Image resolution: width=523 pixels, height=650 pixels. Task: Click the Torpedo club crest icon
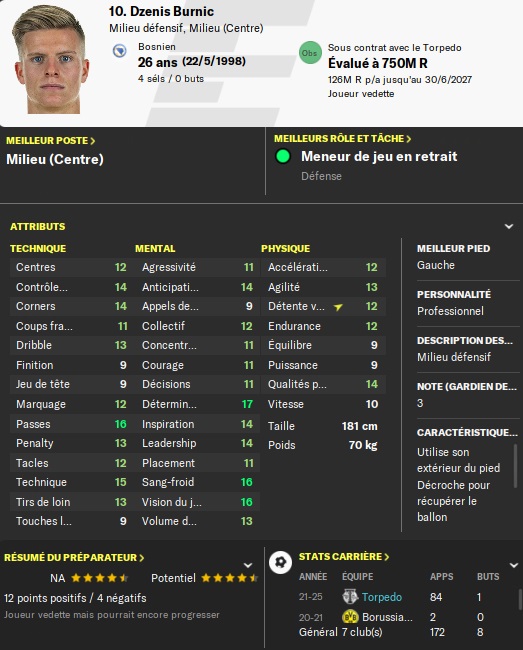click(x=350, y=597)
